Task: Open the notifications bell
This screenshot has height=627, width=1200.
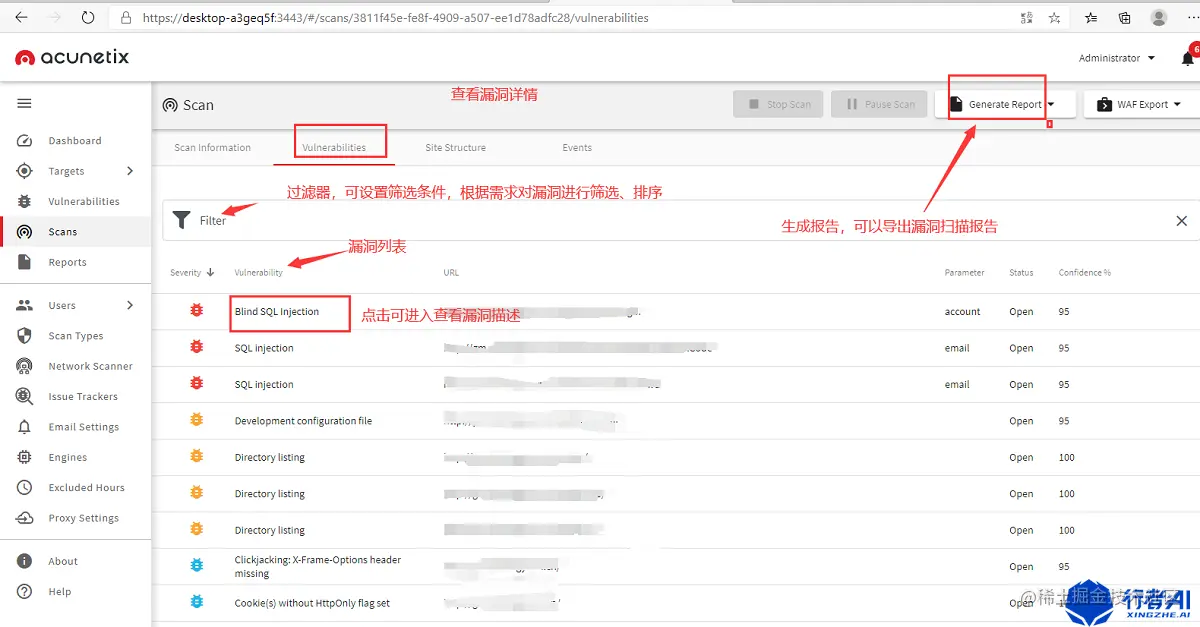Action: (1188, 58)
